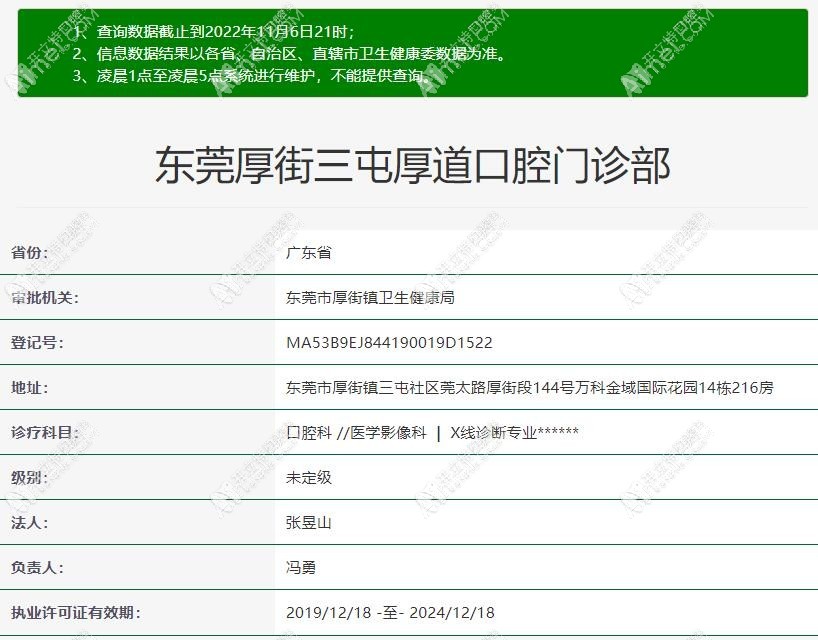Click the address text with 万科金域国际花园
The height and width of the screenshot is (640, 818).
coord(529,388)
